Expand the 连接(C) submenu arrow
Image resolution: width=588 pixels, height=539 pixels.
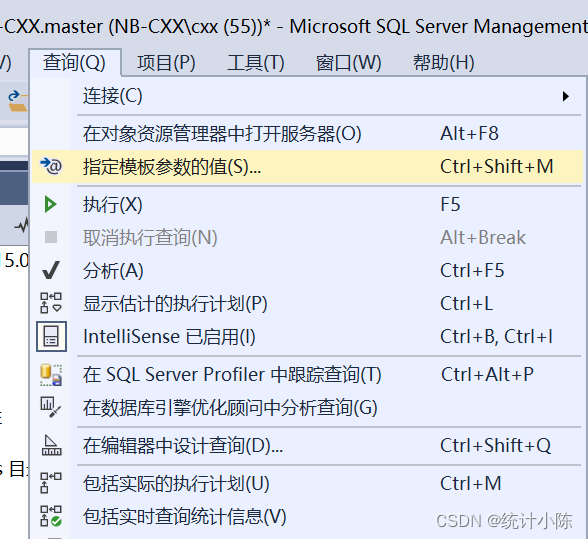tap(566, 96)
